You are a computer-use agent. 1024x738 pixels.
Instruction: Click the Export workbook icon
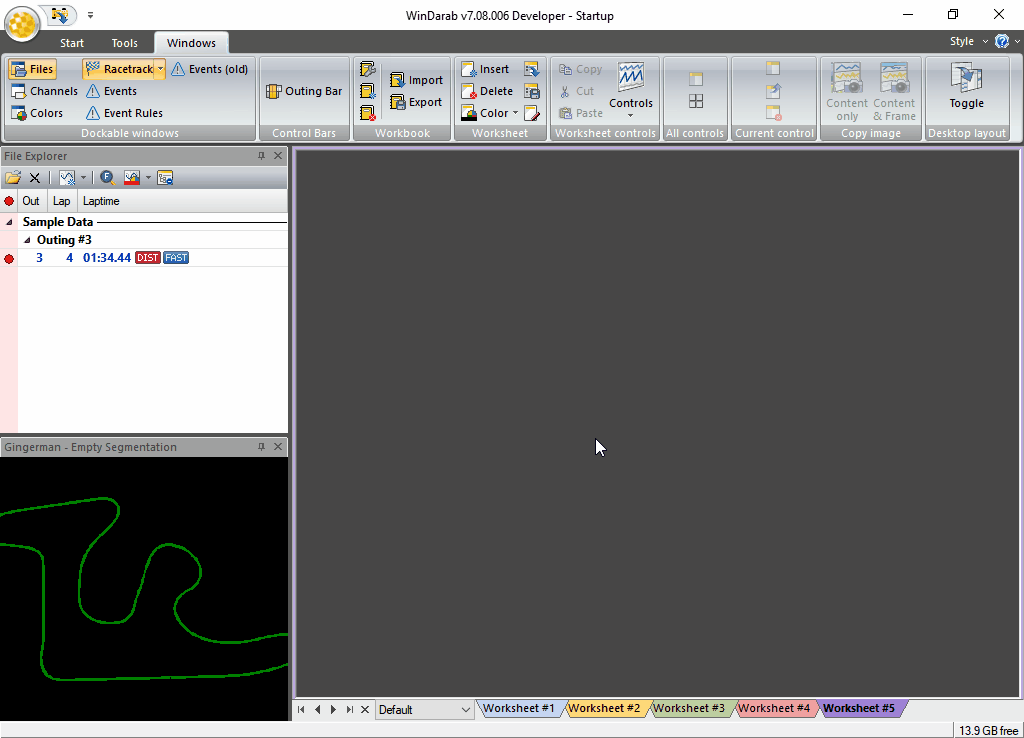coord(397,103)
